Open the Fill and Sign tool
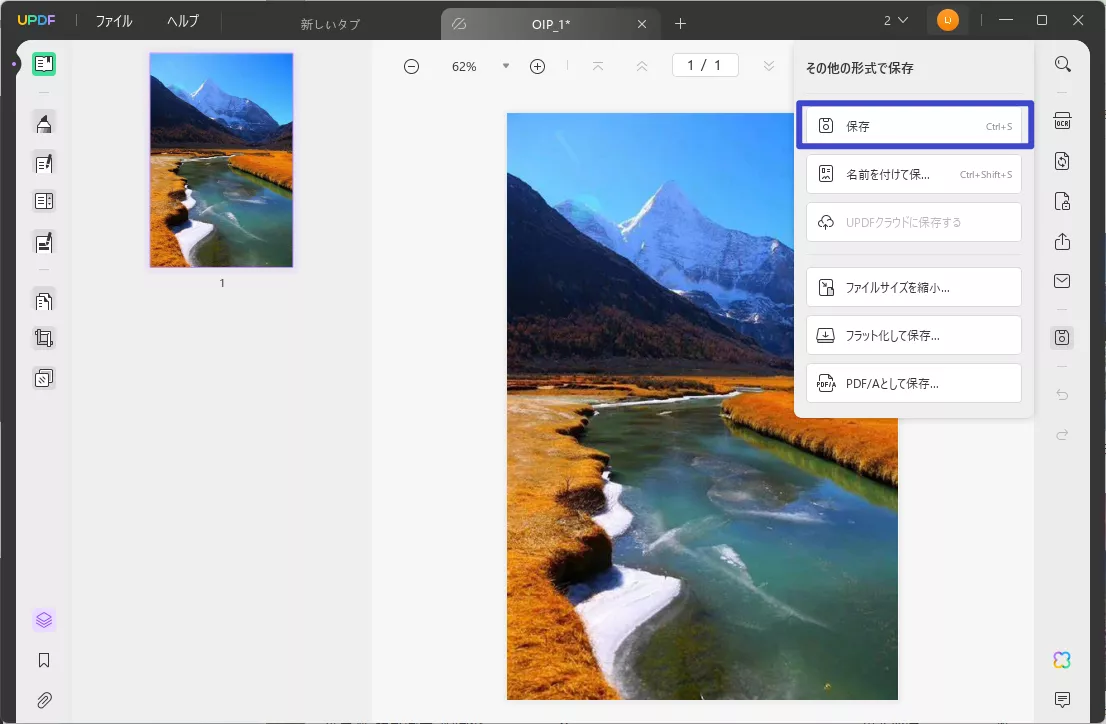The width and height of the screenshot is (1106, 724). click(44, 243)
